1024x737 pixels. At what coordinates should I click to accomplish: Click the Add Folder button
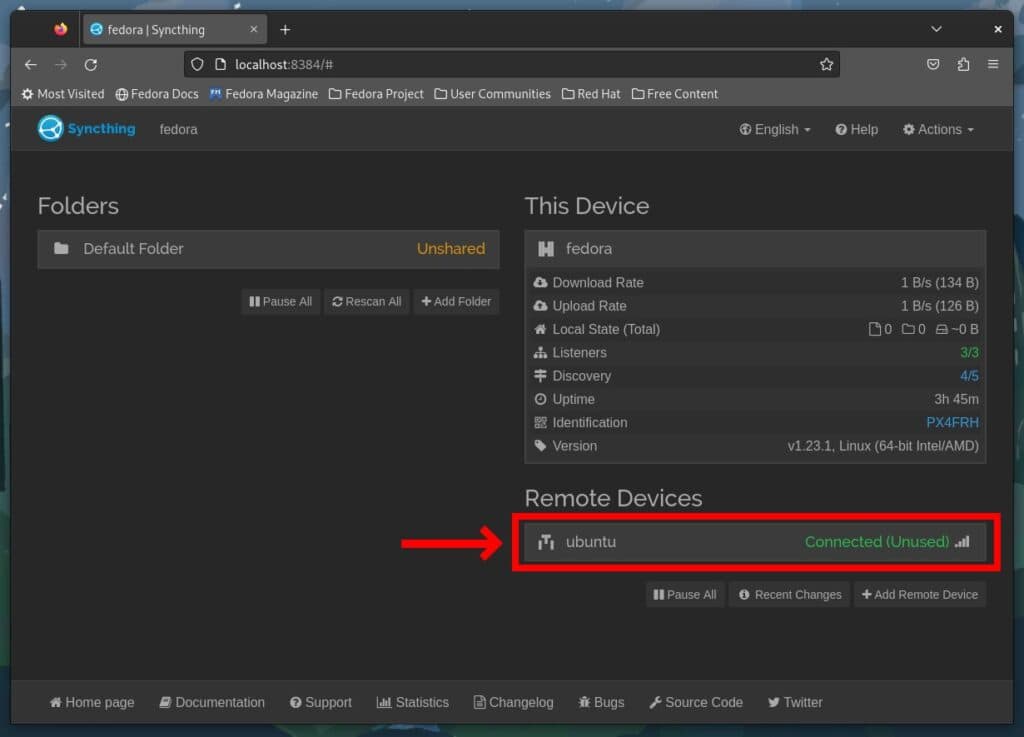pyautogui.click(x=456, y=302)
